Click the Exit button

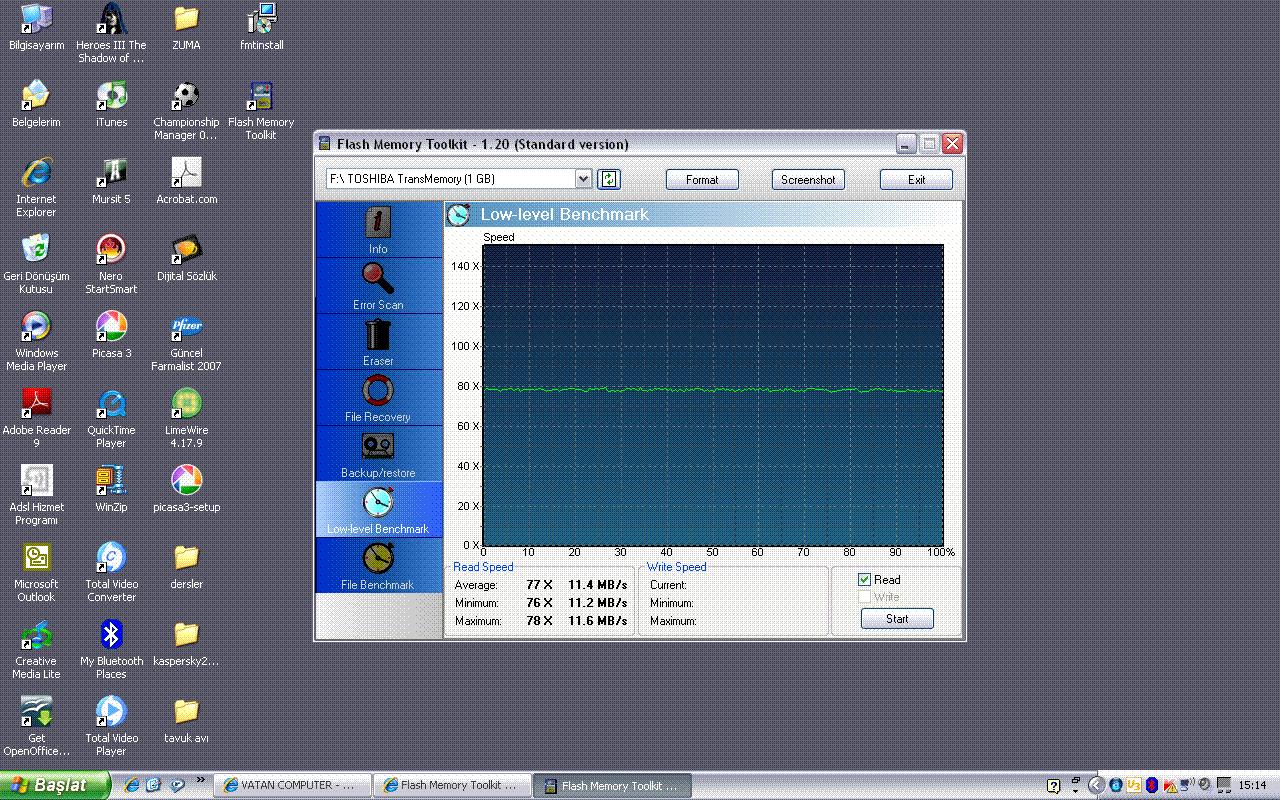tap(916, 180)
